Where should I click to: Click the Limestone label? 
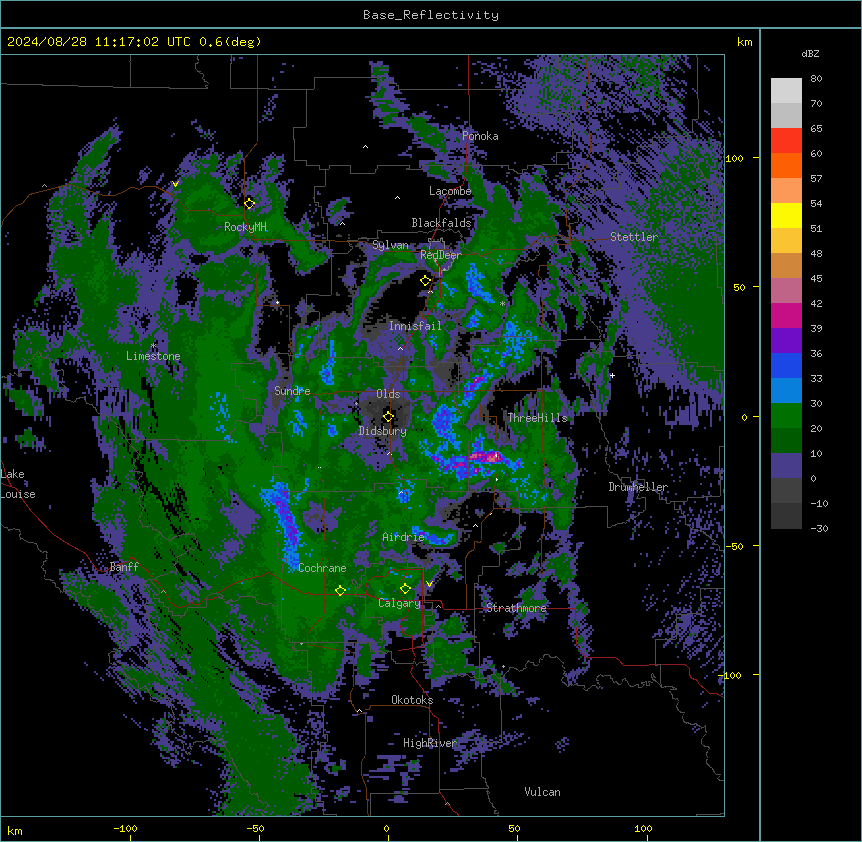(153, 356)
